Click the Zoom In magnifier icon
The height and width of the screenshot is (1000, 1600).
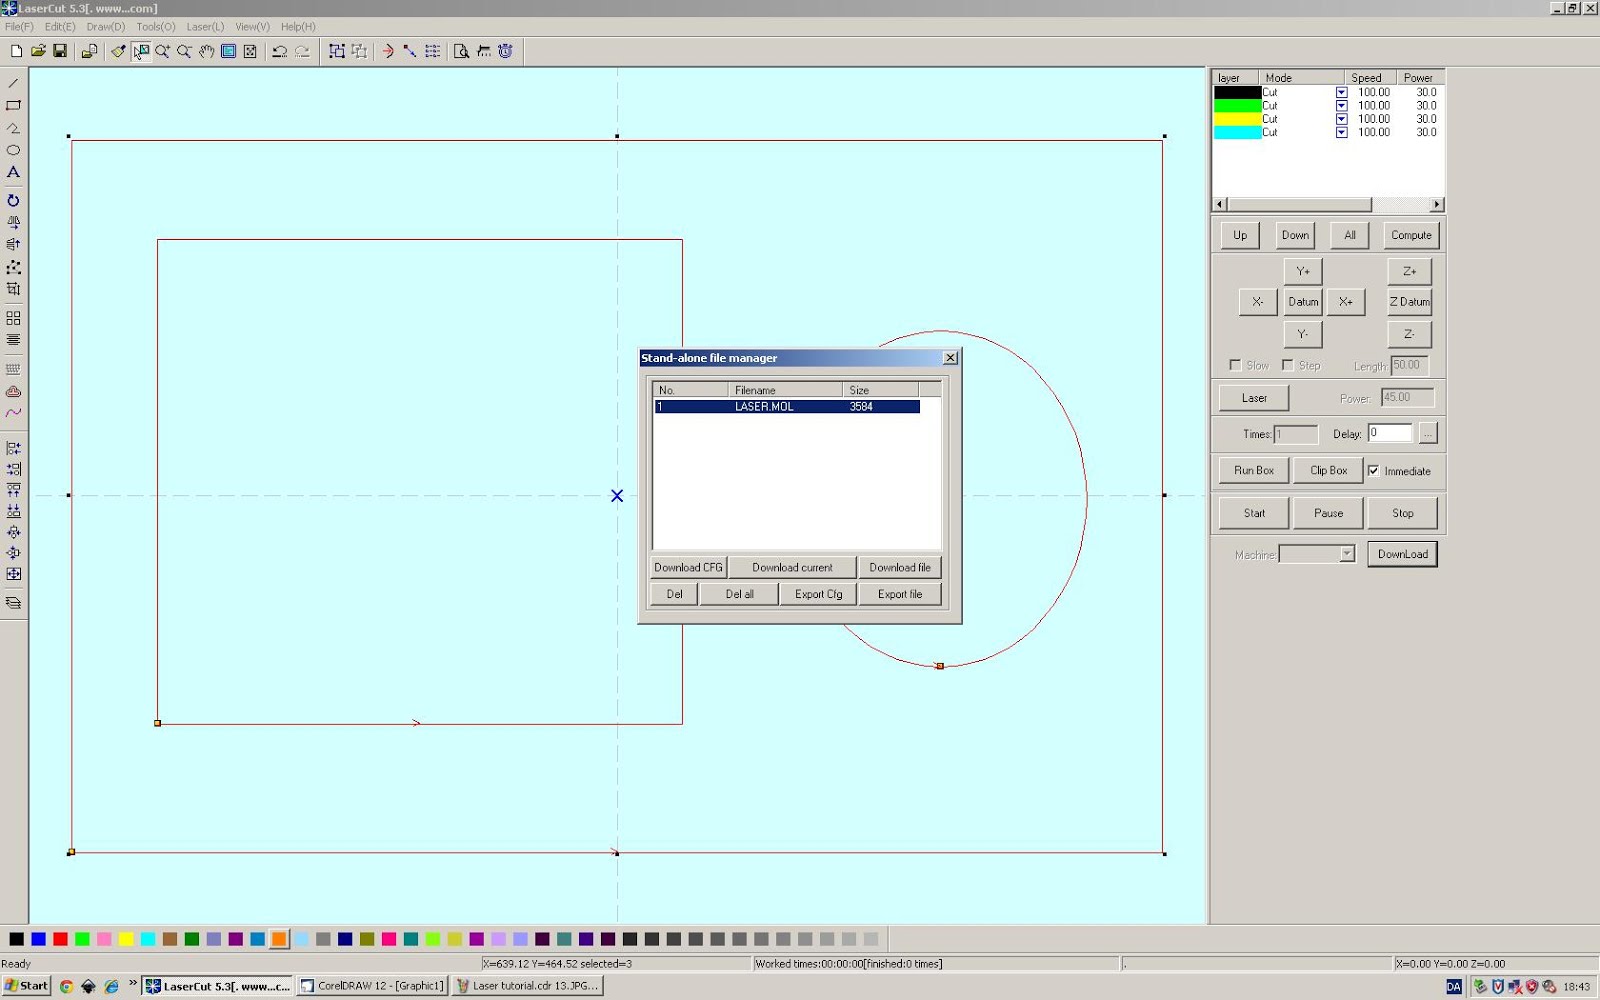(x=162, y=51)
